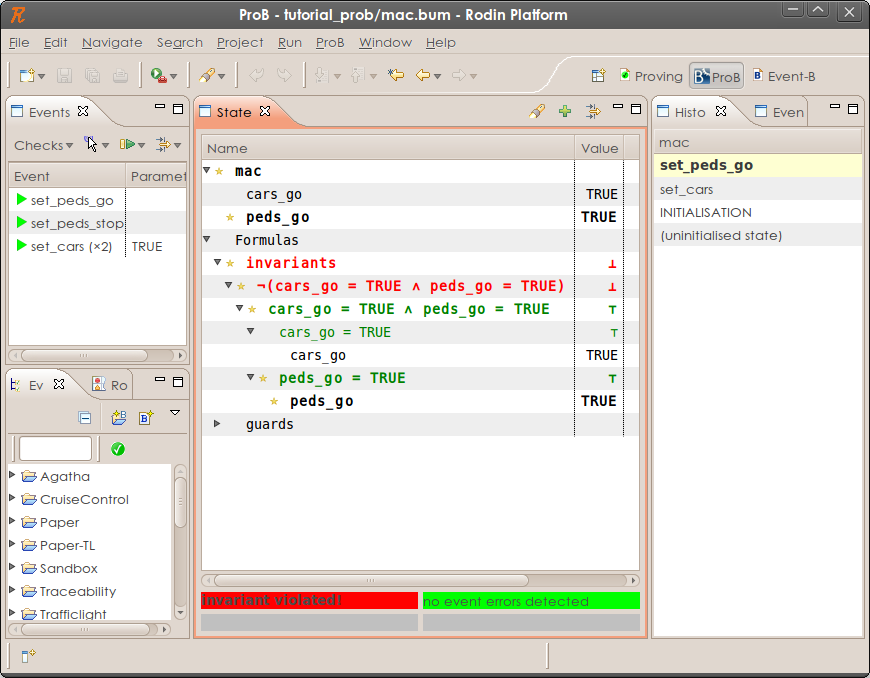Pin the State view with the pin icon
870x678 pixels.
pyautogui.click(x=537, y=111)
